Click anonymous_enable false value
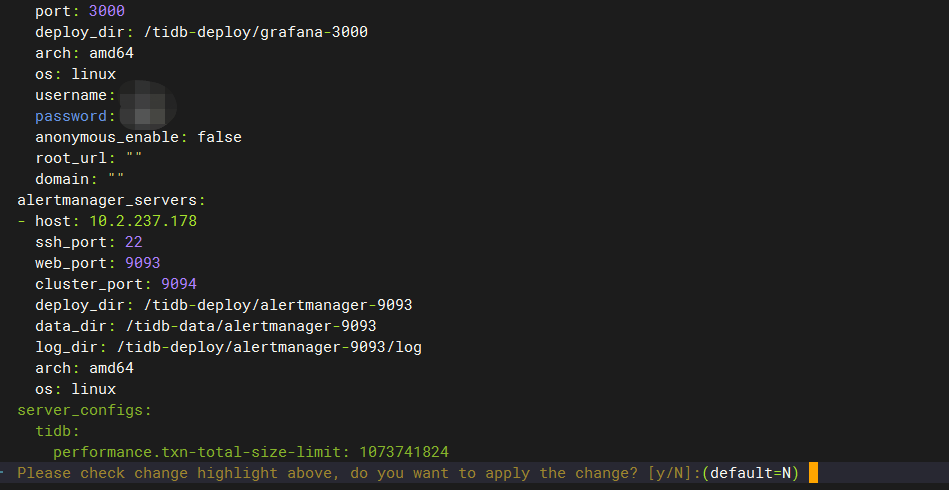 coord(220,137)
